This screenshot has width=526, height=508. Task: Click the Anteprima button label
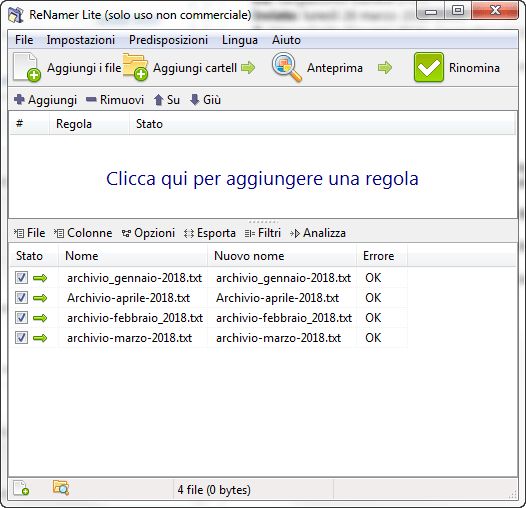[x=335, y=68]
